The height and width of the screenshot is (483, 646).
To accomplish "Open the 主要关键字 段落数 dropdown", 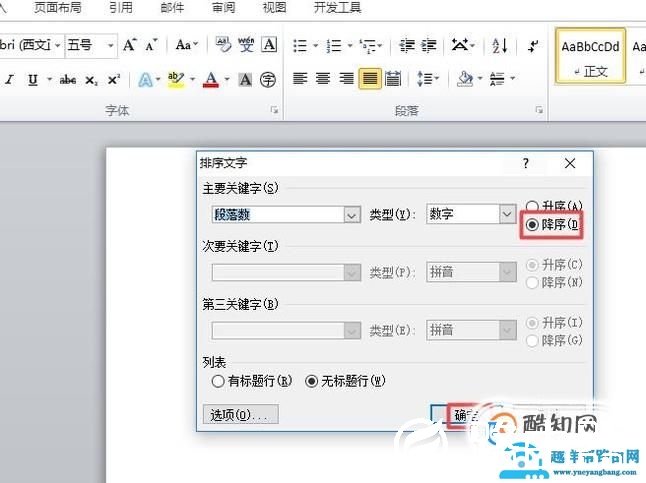I will coord(352,215).
